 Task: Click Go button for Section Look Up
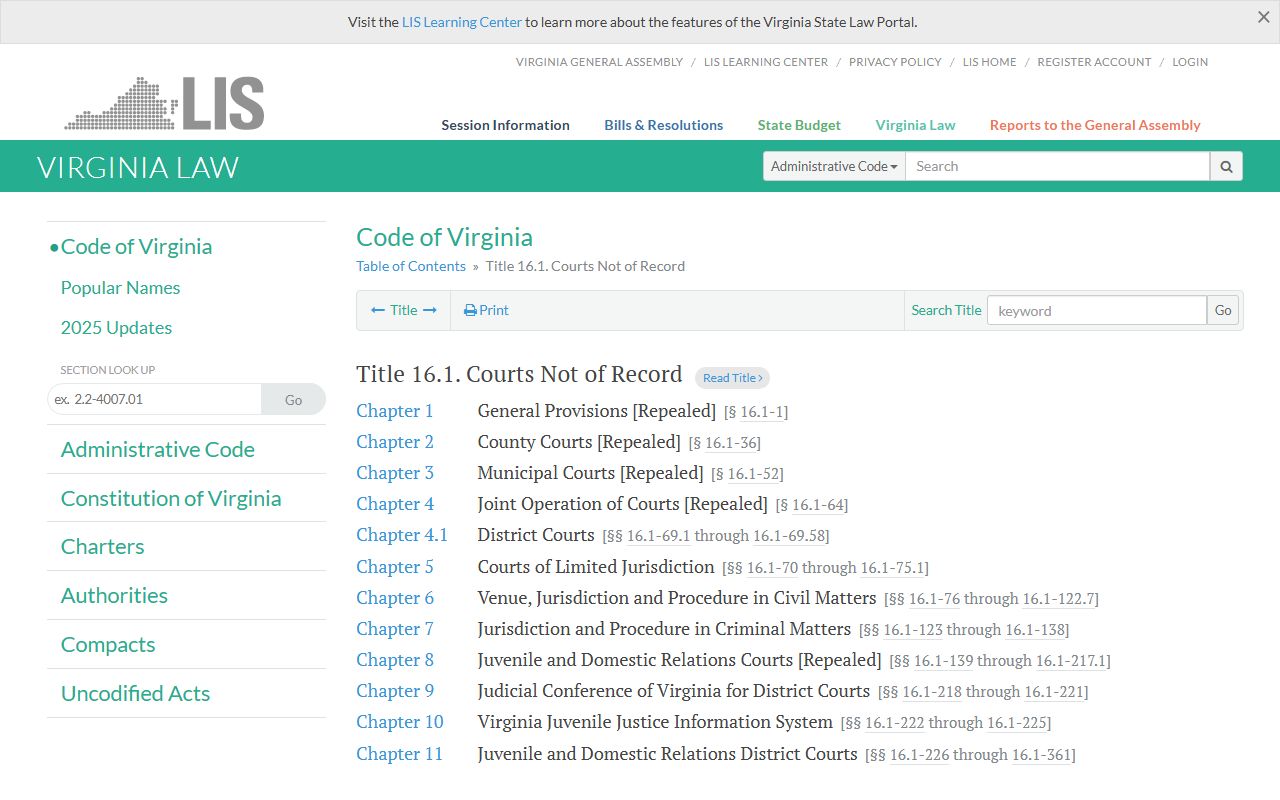pos(293,399)
